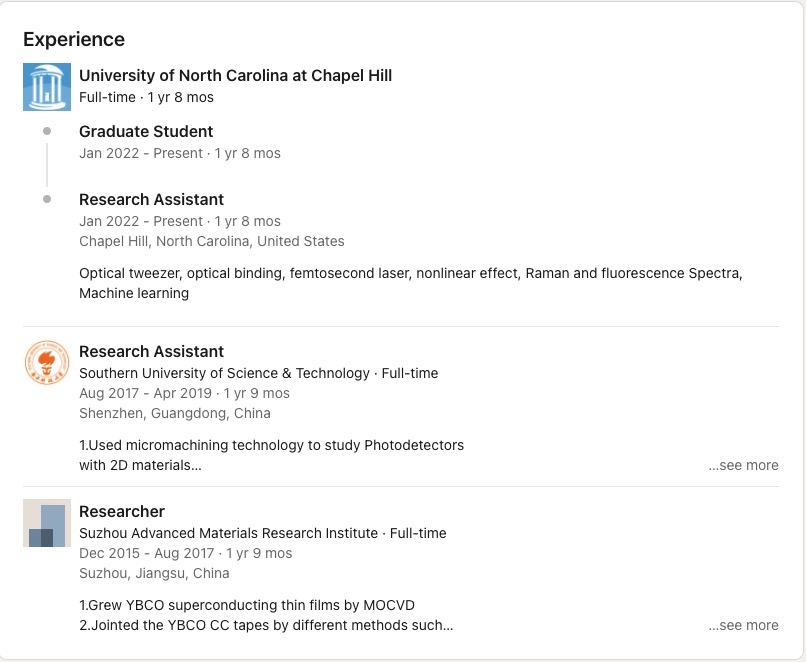Image resolution: width=806 pixels, height=662 pixels.
Task: Open the Research Assistant role at Chapel Hill
Action: pyautogui.click(x=151, y=199)
